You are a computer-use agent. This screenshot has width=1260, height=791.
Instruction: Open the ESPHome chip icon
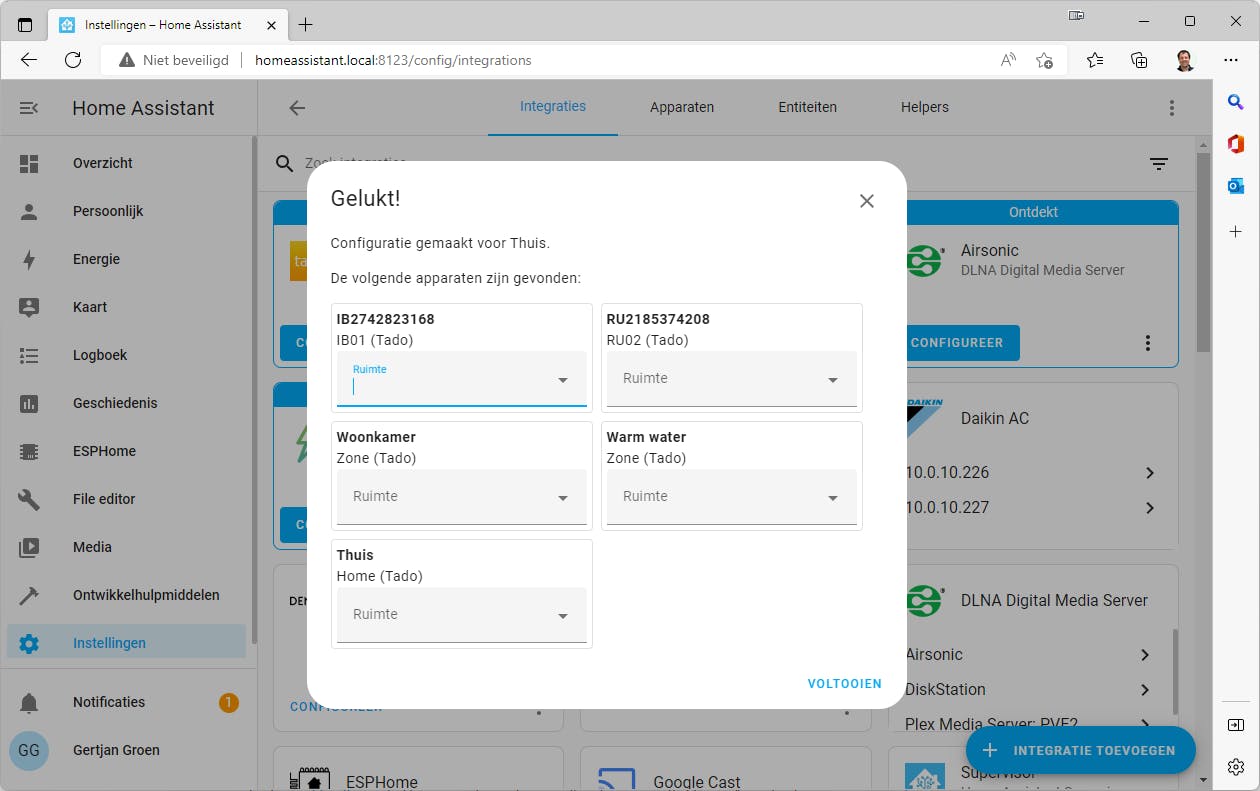point(29,451)
